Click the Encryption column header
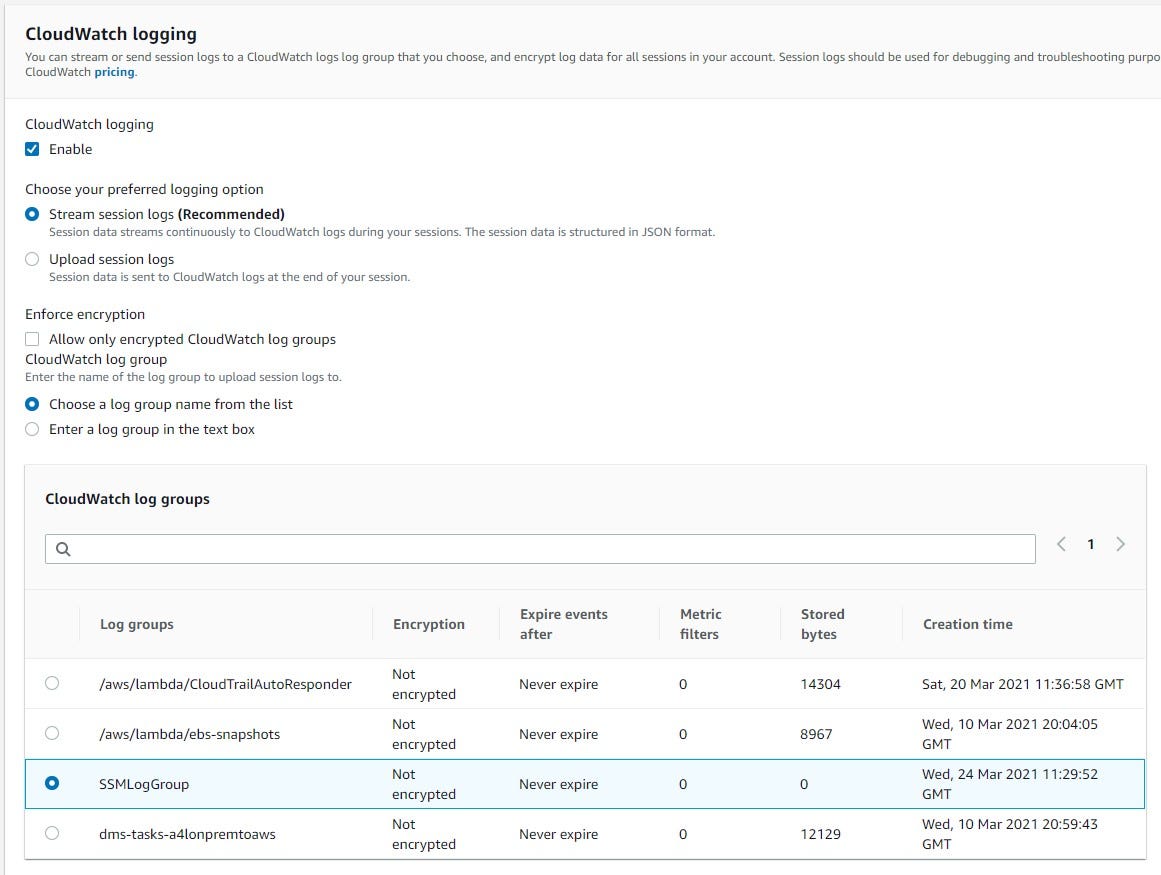 click(428, 624)
